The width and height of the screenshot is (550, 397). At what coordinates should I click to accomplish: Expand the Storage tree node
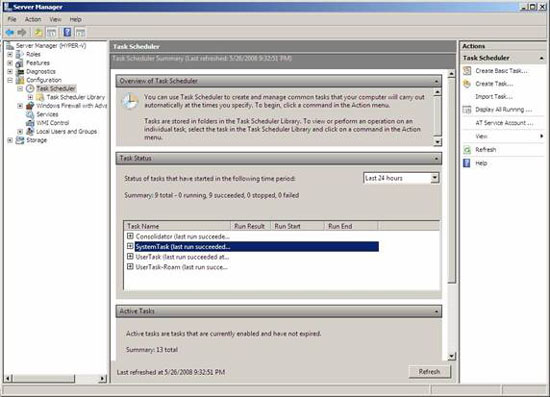coord(10,140)
